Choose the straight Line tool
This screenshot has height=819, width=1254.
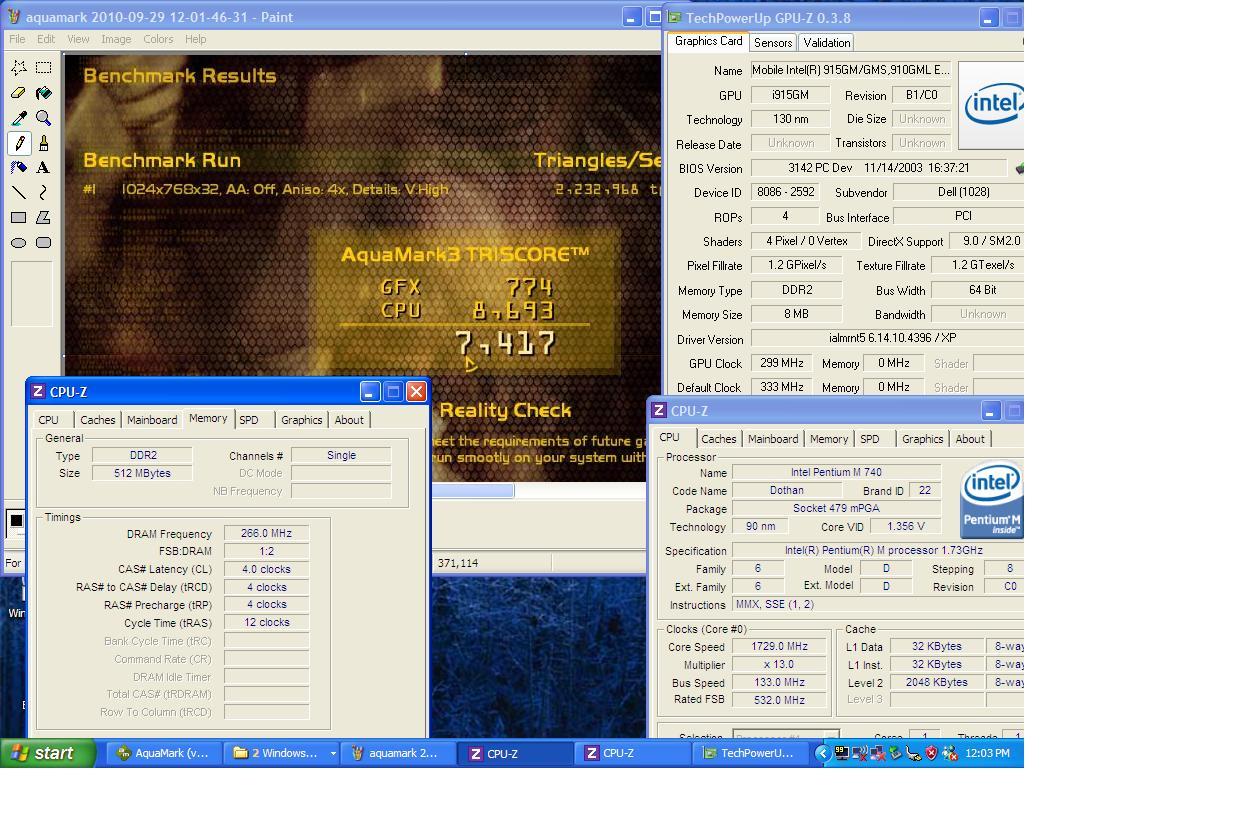pyautogui.click(x=19, y=193)
